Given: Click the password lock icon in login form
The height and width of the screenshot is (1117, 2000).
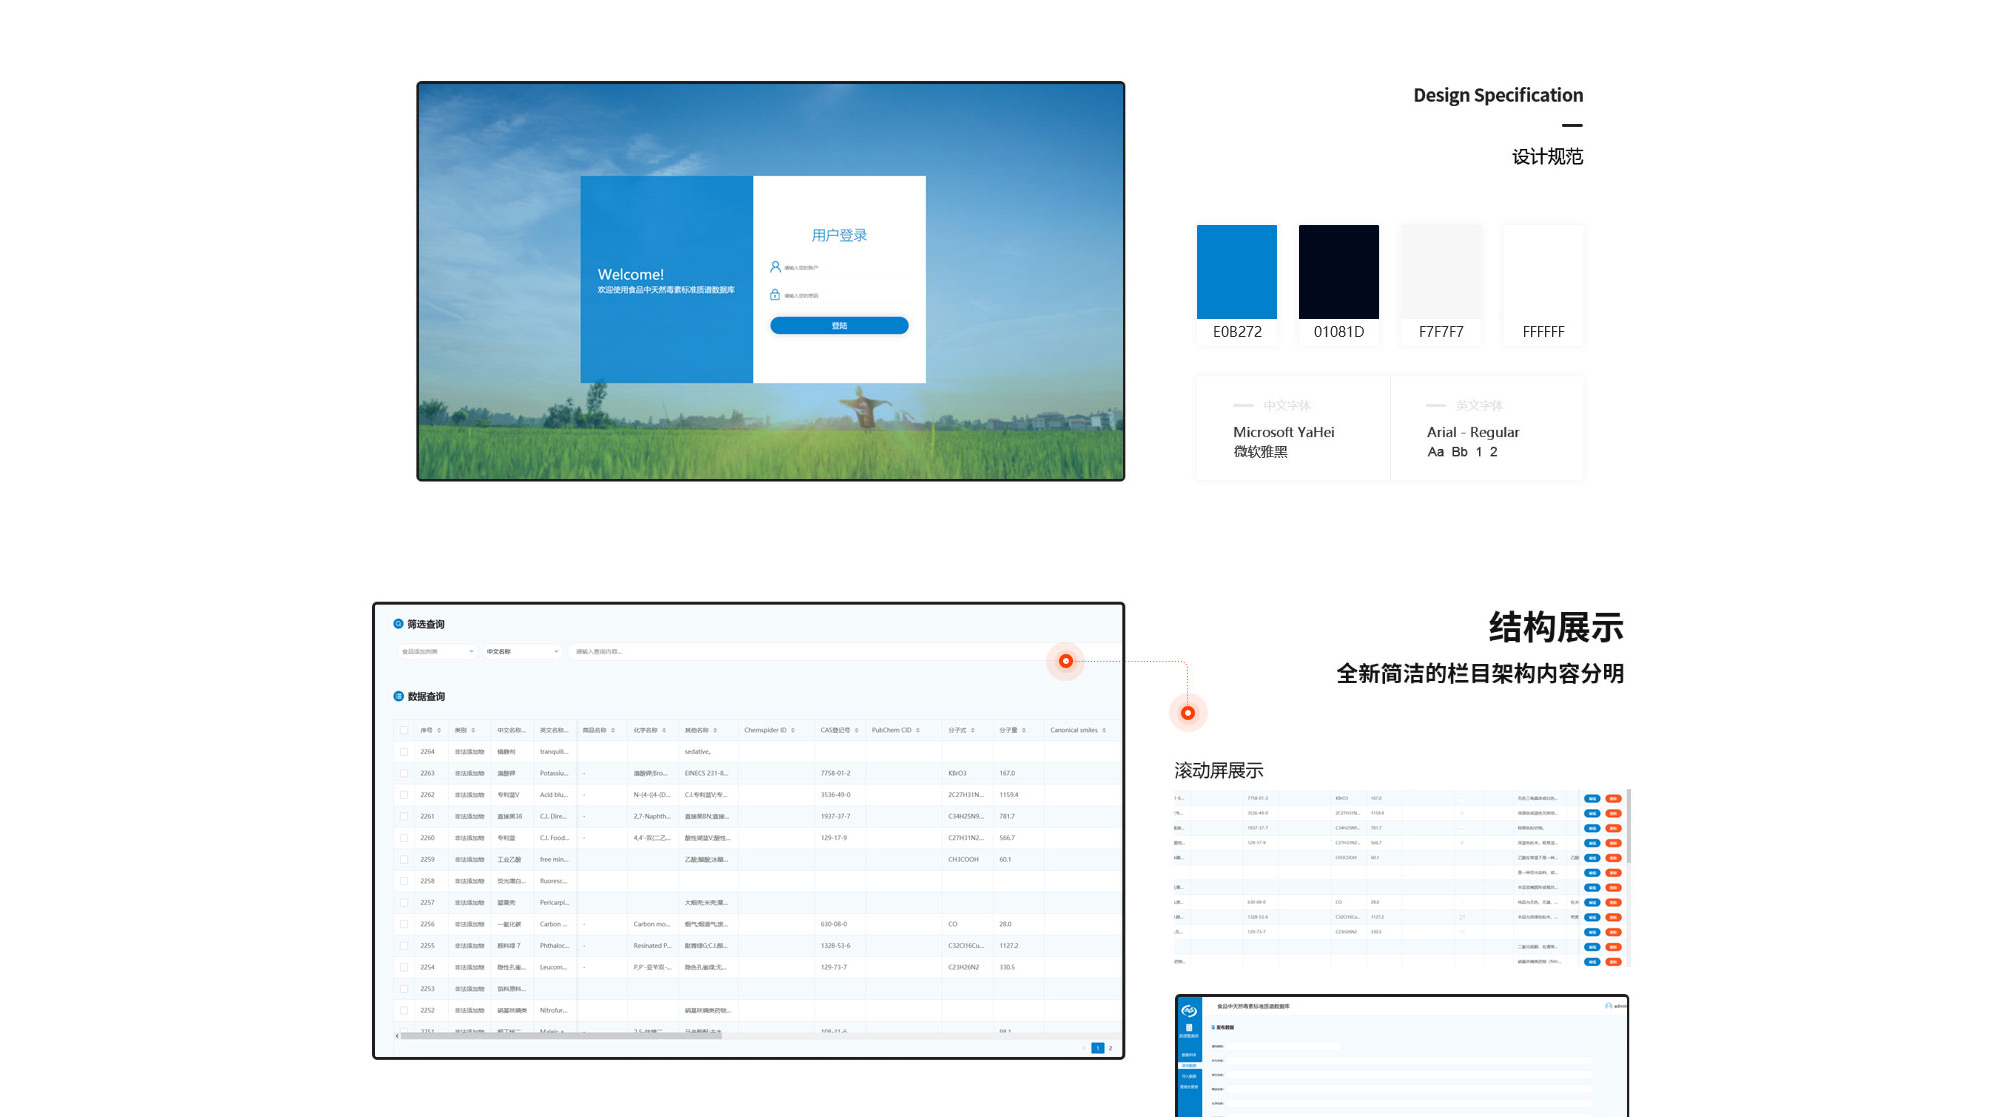Looking at the screenshot, I should (x=775, y=295).
